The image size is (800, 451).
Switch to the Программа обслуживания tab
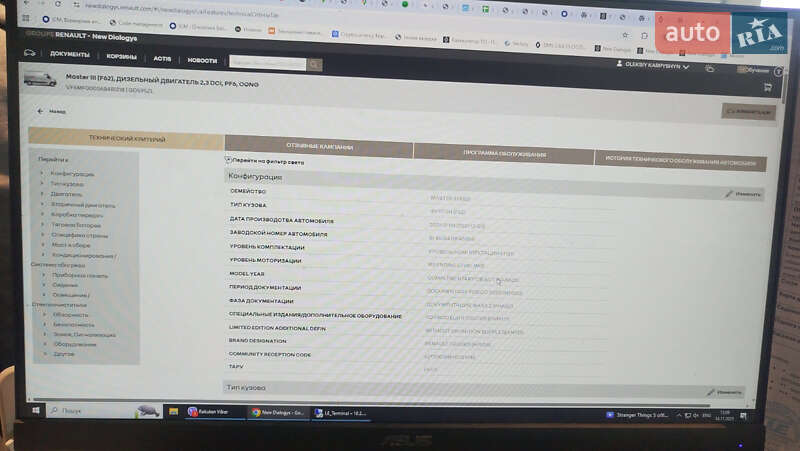coord(504,154)
